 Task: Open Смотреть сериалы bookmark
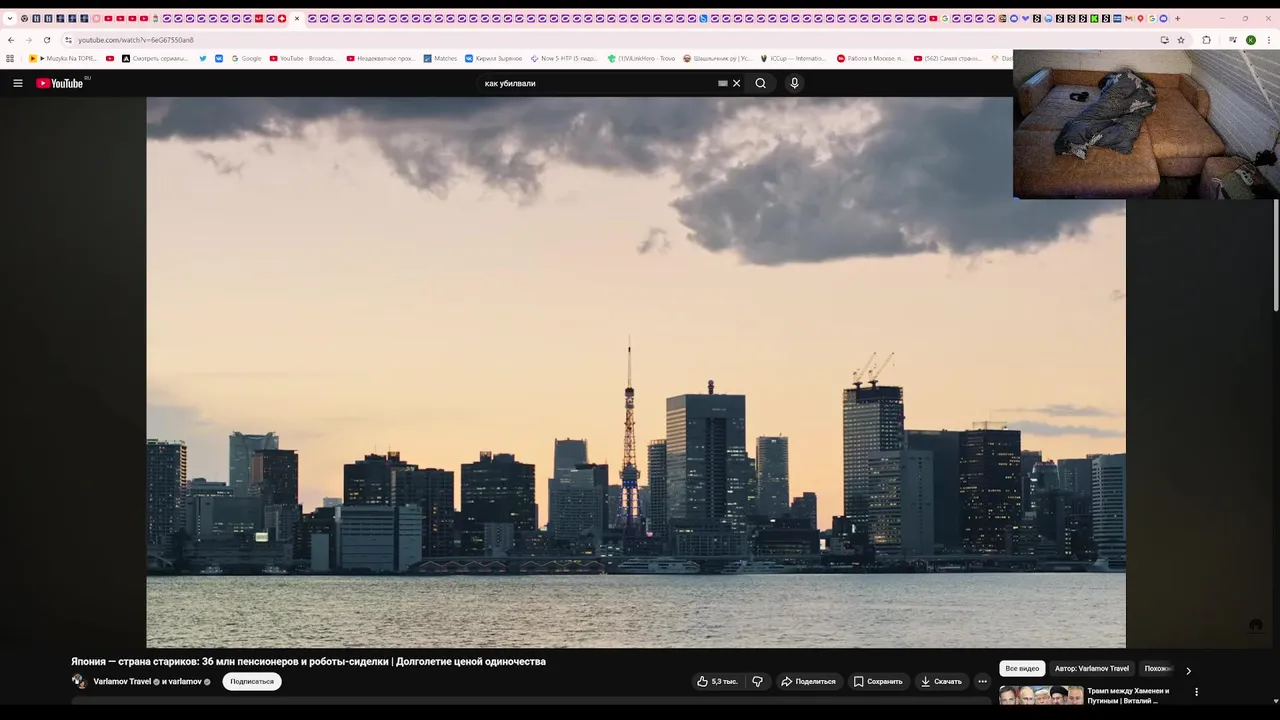[x=154, y=58]
